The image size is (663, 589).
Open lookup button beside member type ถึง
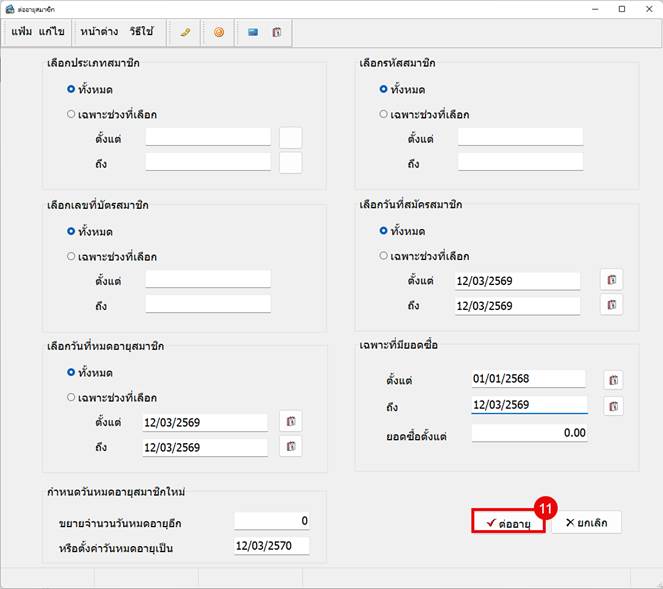point(291,163)
